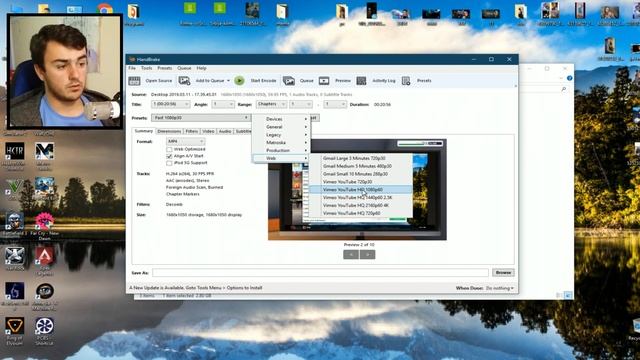Select Vimeo YouTube HQ 2160p60 4K preset

click(361, 205)
